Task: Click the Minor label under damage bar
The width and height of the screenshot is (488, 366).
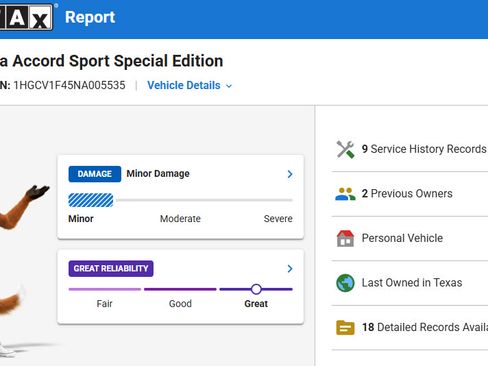Action: click(x=81, y=219)
